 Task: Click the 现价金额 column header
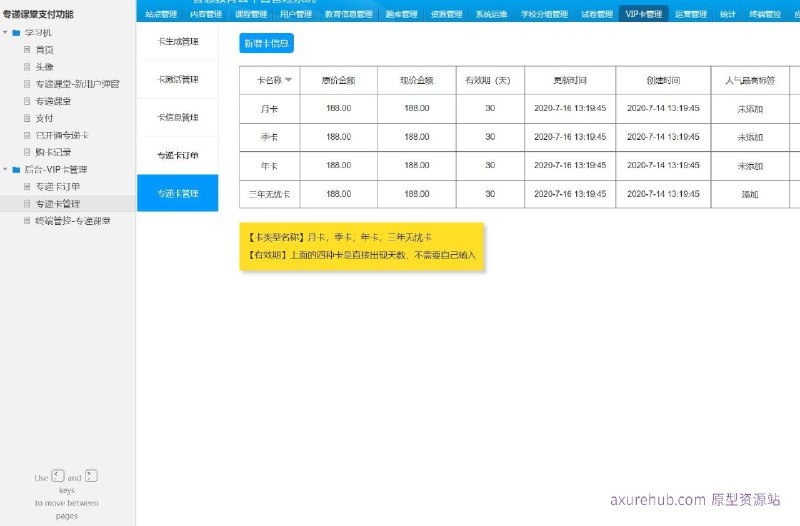click(417, 80)
